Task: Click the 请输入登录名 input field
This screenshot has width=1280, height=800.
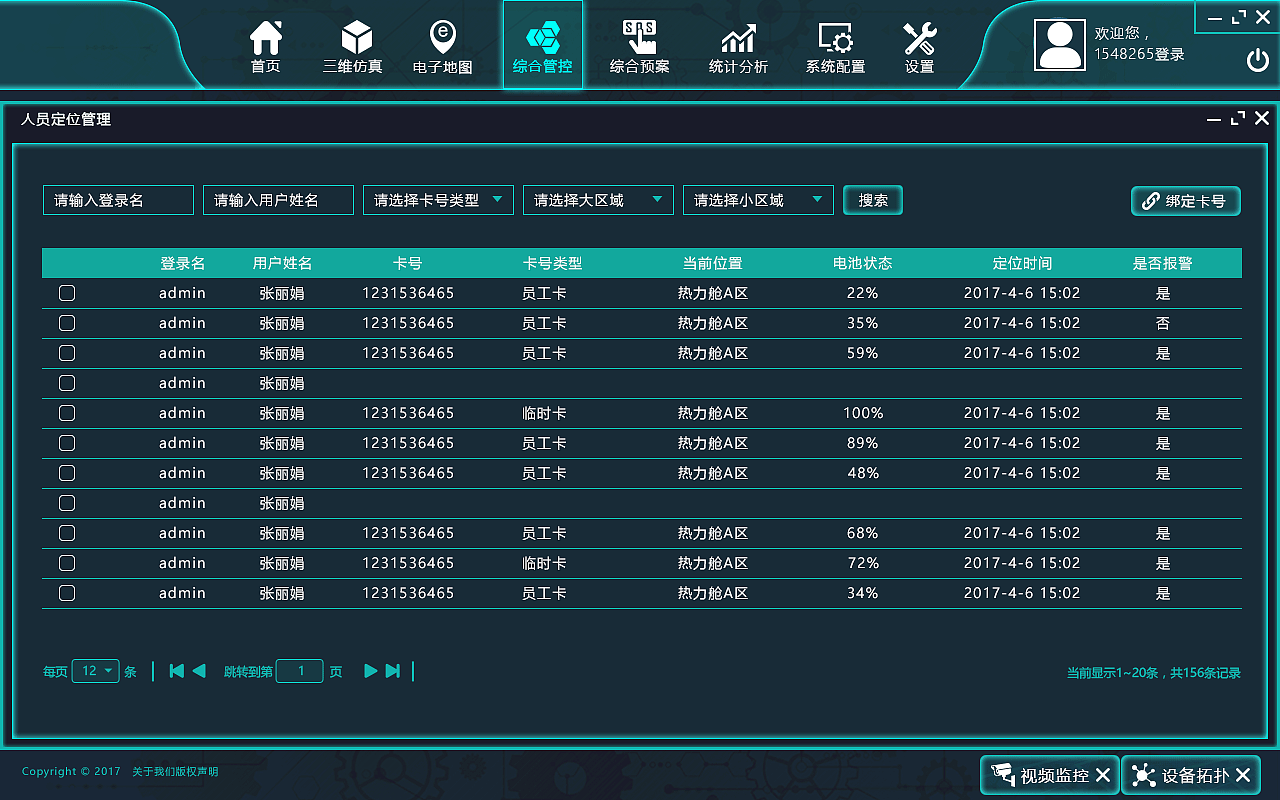Action: pos(118,200)
